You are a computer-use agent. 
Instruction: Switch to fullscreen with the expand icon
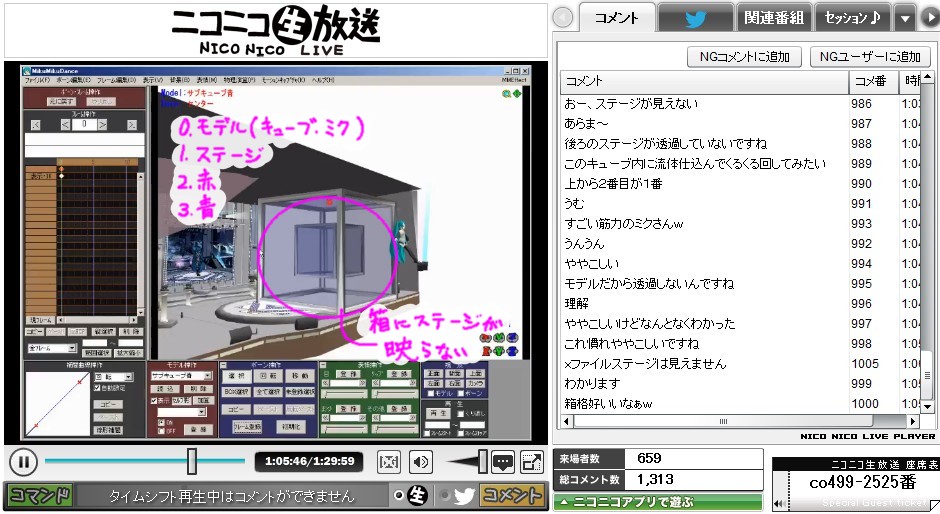(x=532, y=462)
